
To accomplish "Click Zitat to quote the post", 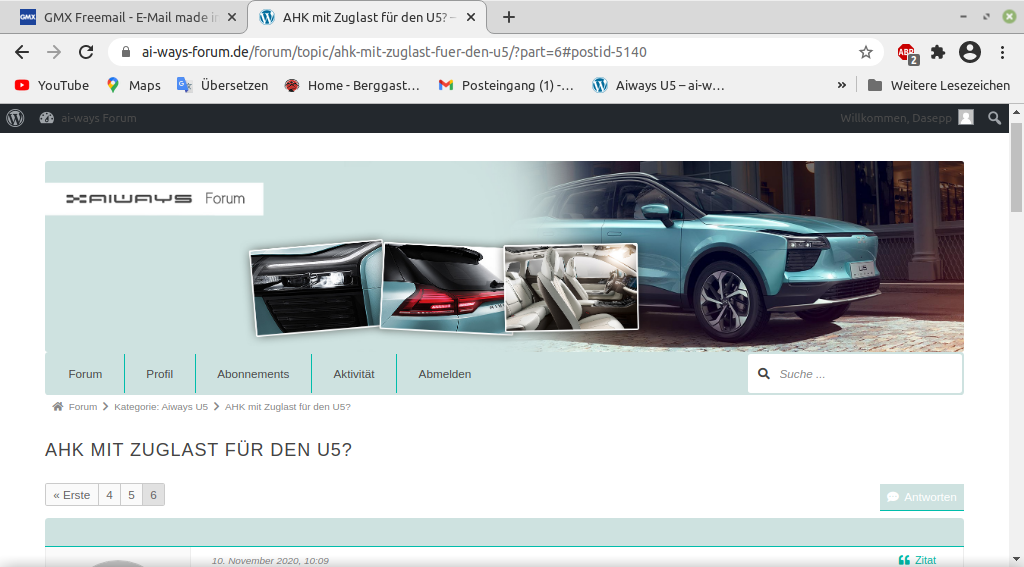I will 918,560.
